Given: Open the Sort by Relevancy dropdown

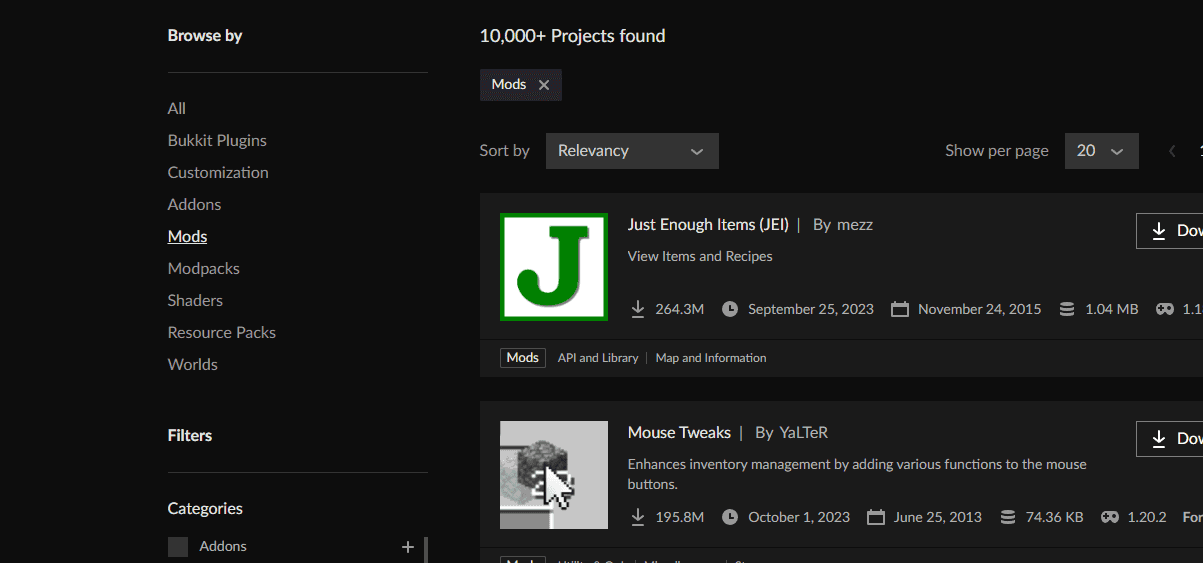Looking at the screenshot, I should [632, 151].
